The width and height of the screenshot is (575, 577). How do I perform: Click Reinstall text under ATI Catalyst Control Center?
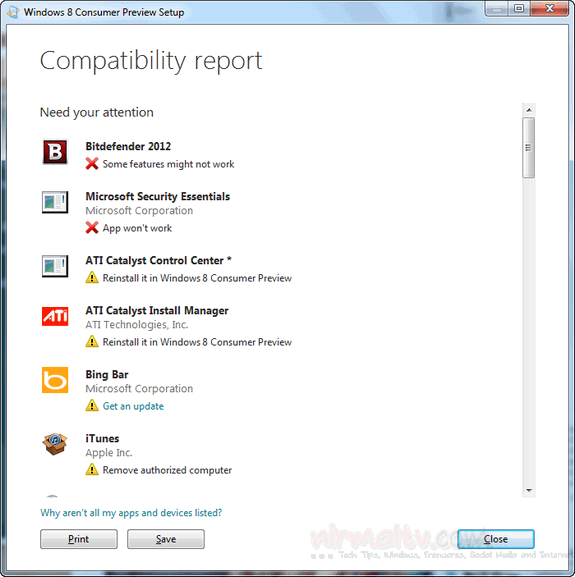pyautogui.click(x=197, y=278)
